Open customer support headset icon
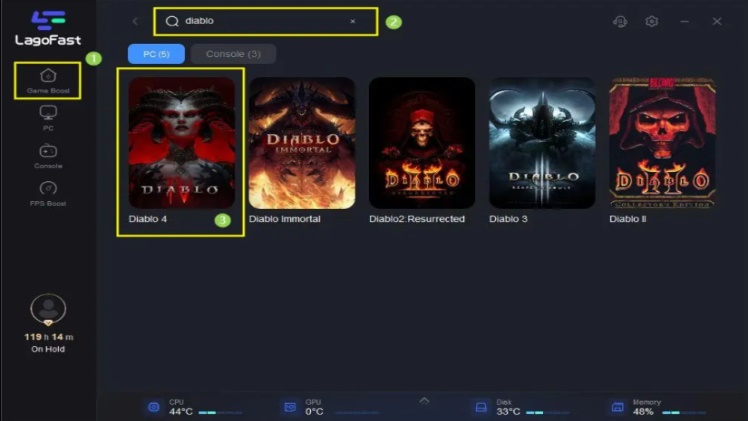The width and height of the screenshot is (748, 421). coord(620,21)
